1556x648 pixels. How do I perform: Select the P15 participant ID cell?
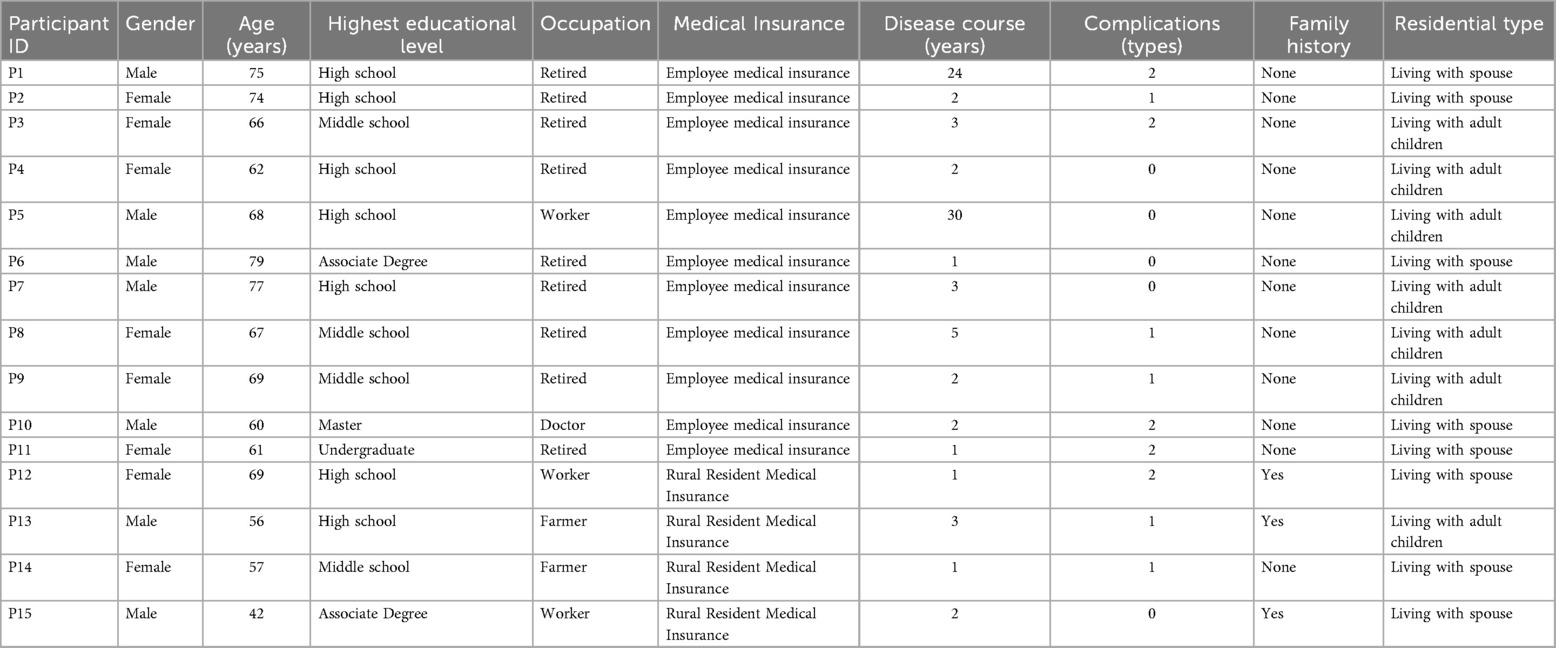(x=21, y=613)
